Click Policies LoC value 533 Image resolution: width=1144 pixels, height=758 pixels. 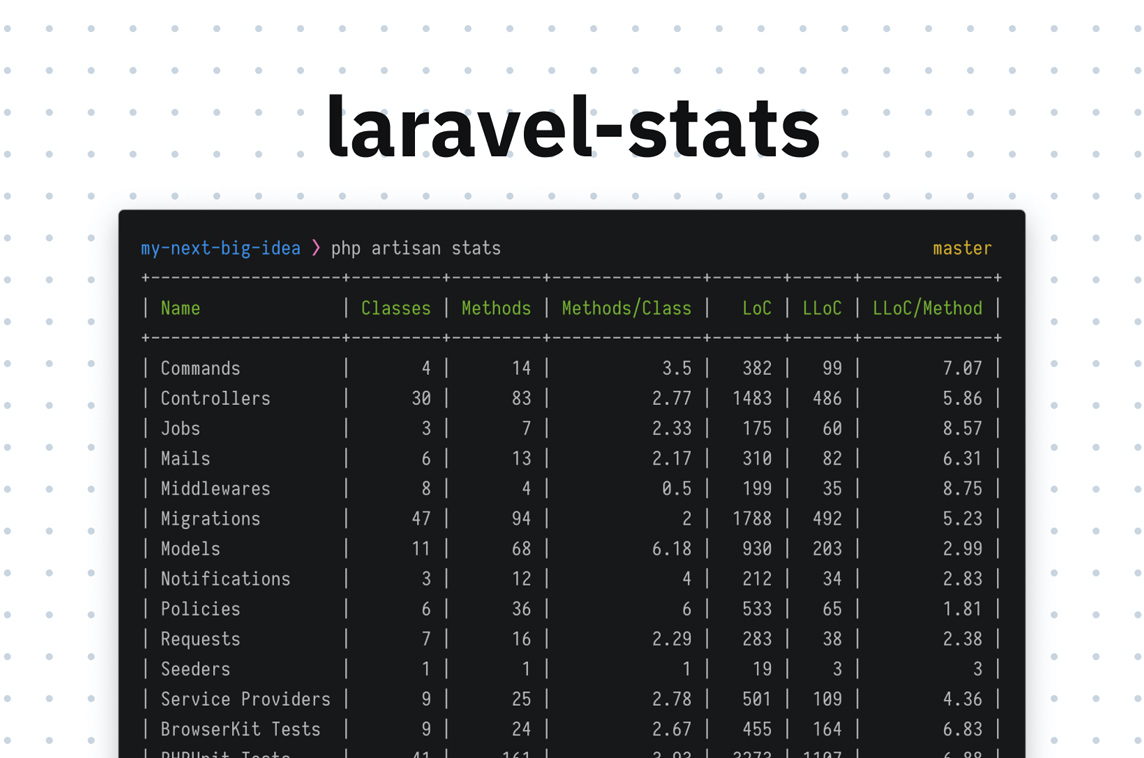(x=757, y=608)
